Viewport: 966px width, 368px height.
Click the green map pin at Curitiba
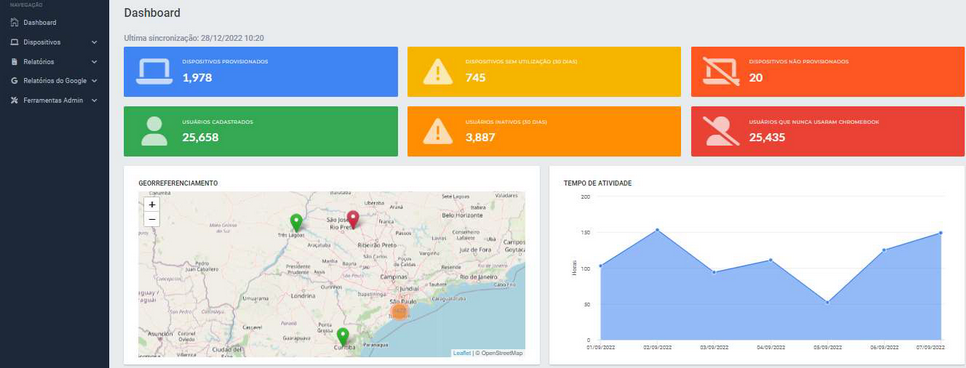coord(343,337)
